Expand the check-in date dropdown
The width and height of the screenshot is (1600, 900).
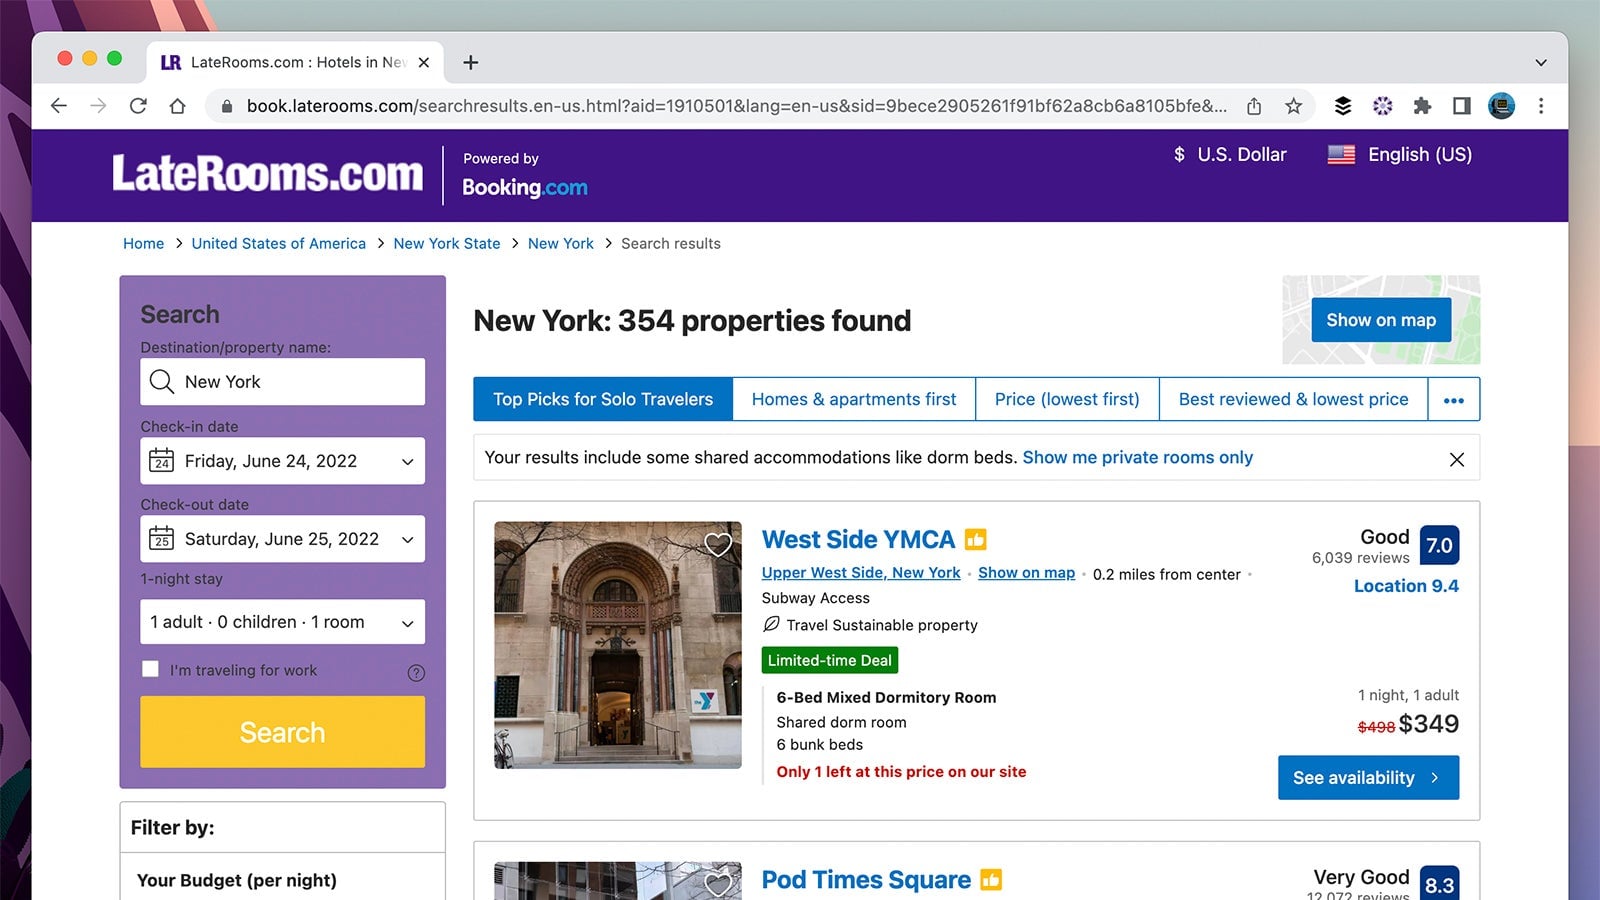[x=407, y=461]
